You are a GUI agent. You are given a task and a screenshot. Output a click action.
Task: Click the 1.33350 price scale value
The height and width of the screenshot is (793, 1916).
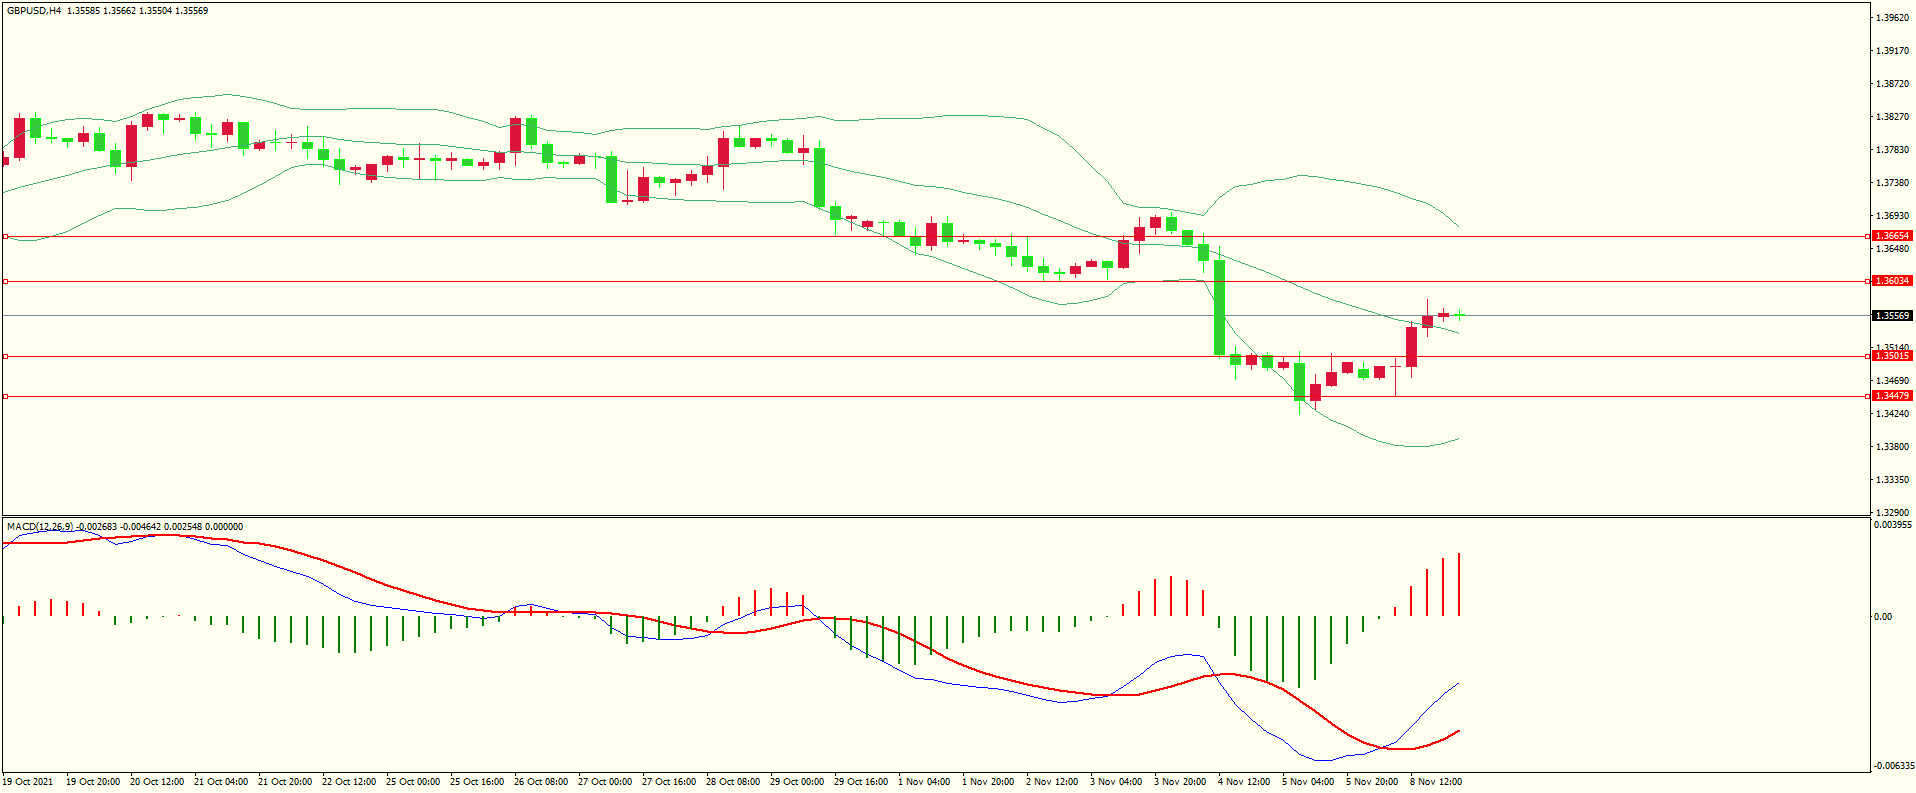coord(1892,480)
